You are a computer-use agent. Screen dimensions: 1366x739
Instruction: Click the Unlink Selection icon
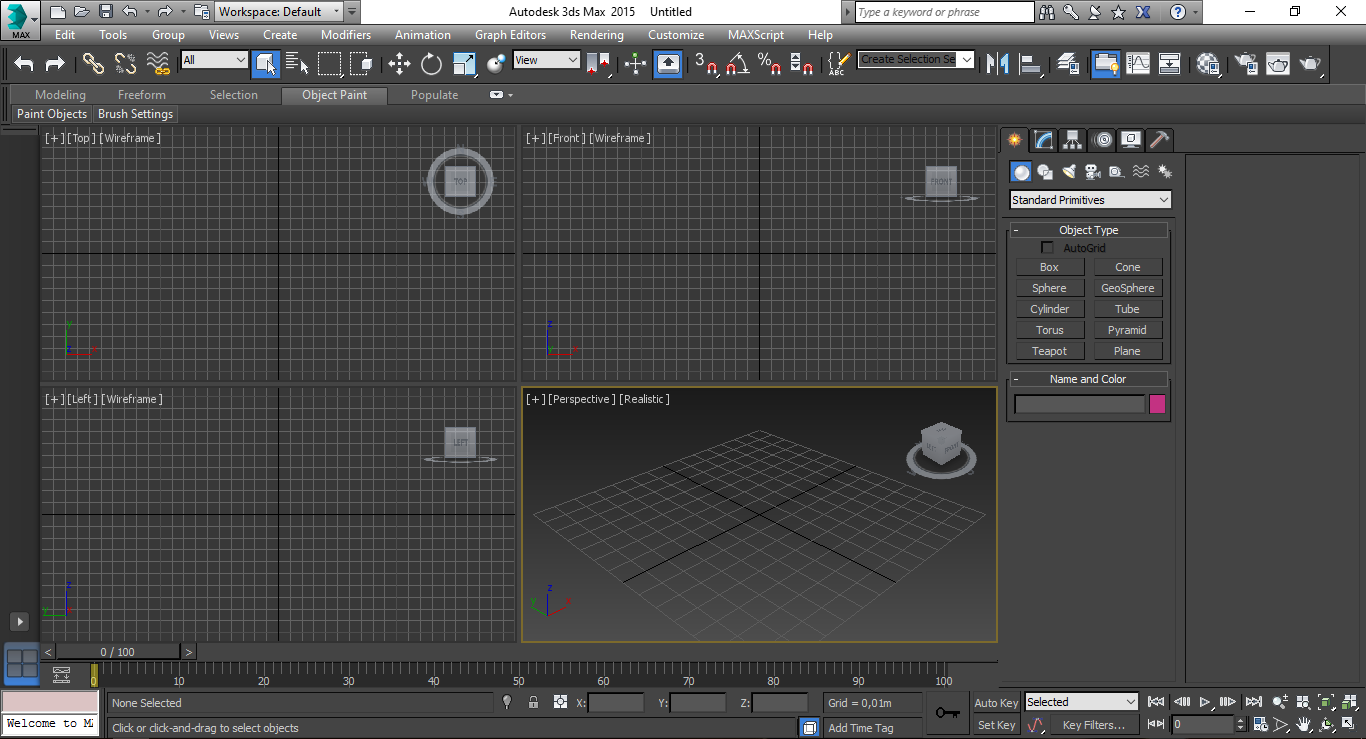(x=125, y=64)
